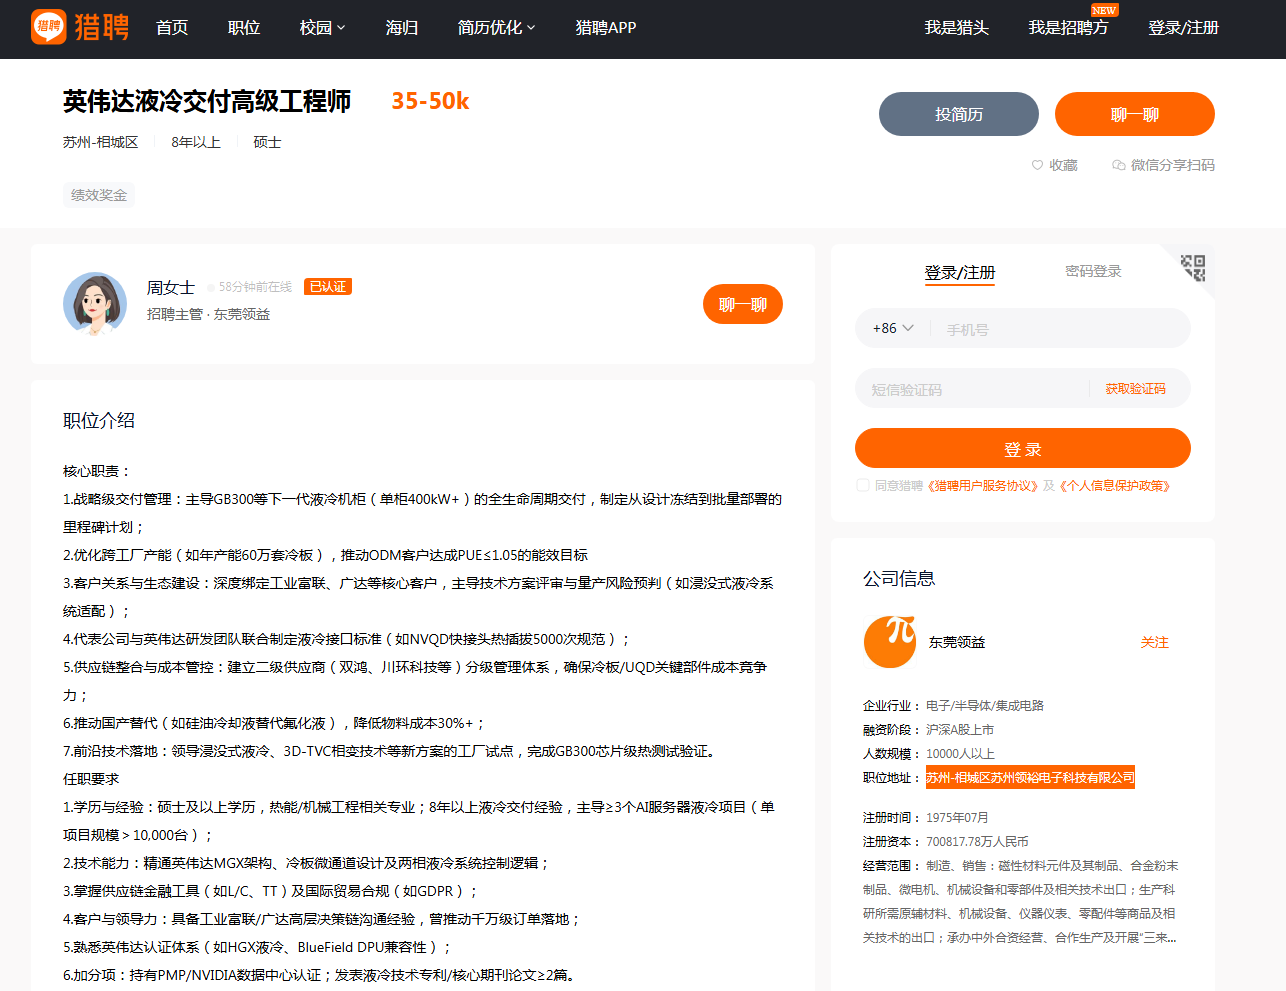Expand the 校园 dropdown menu
1286x991 pixels.
pos(321,28)
